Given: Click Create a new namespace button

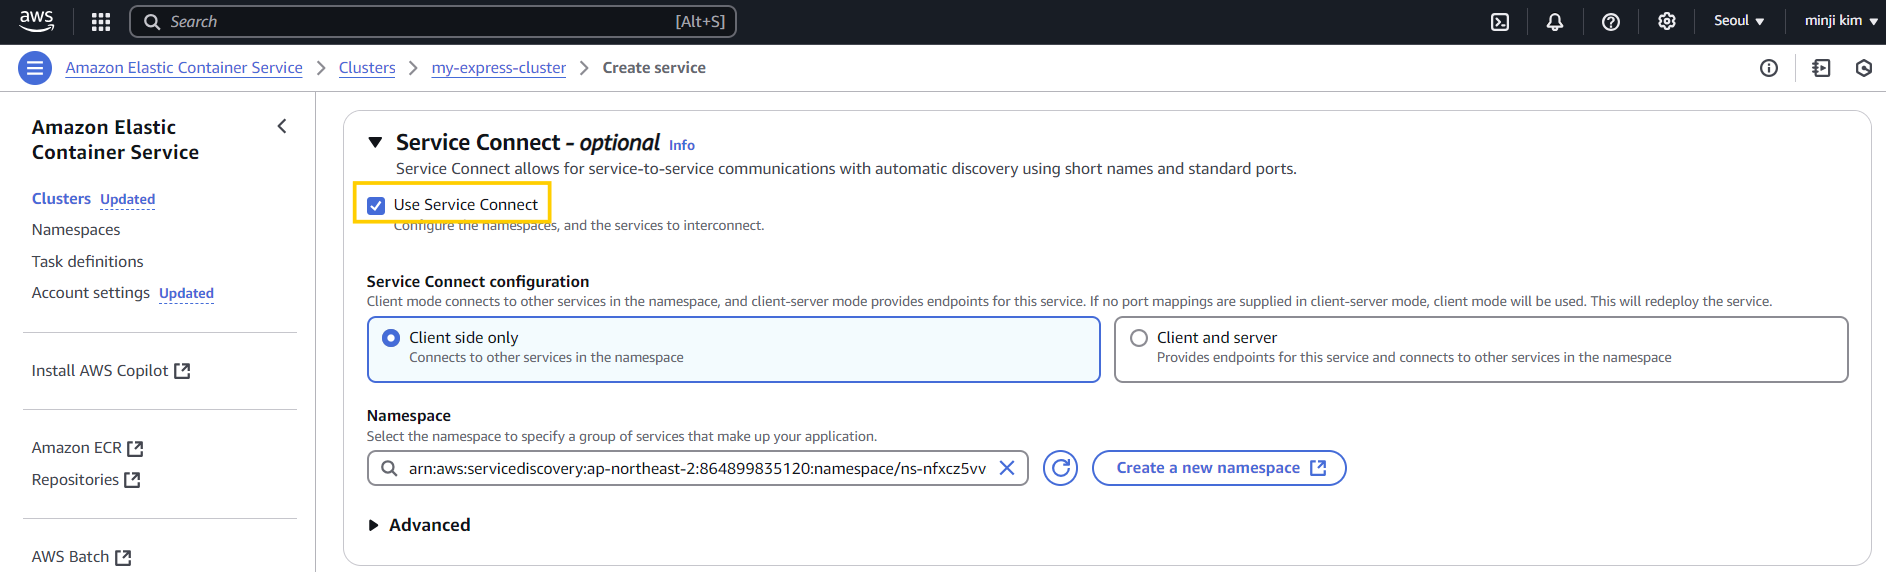Looking at the screenshot, I should [1218, 468].
